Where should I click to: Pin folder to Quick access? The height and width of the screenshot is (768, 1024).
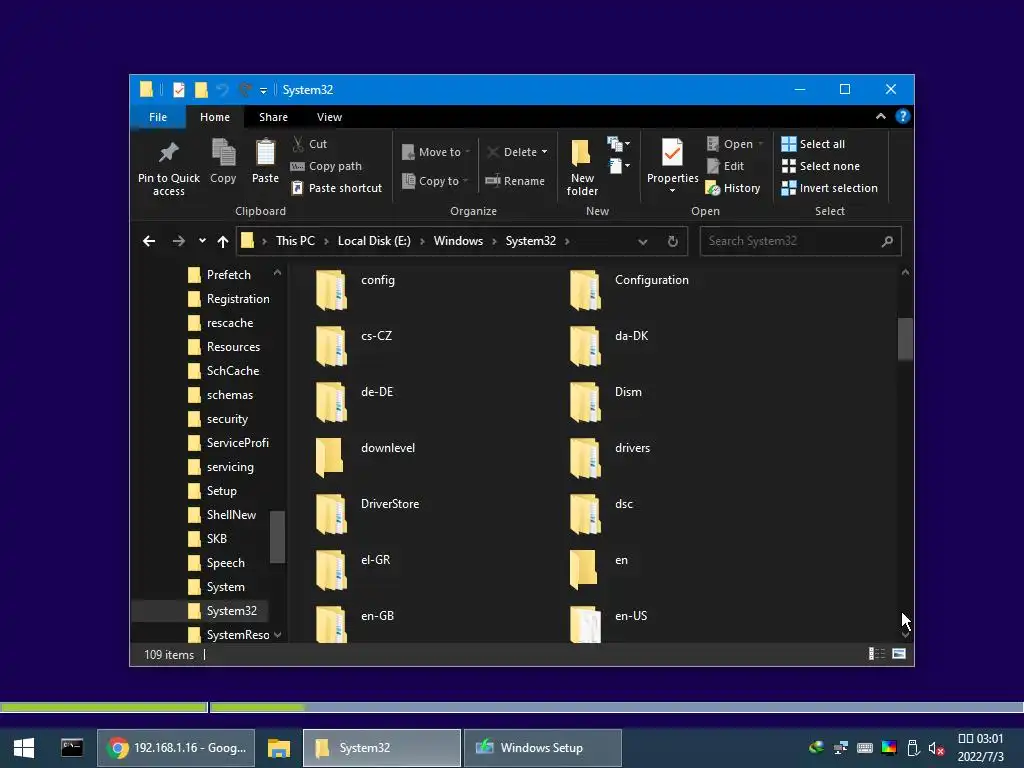(168, 167)
